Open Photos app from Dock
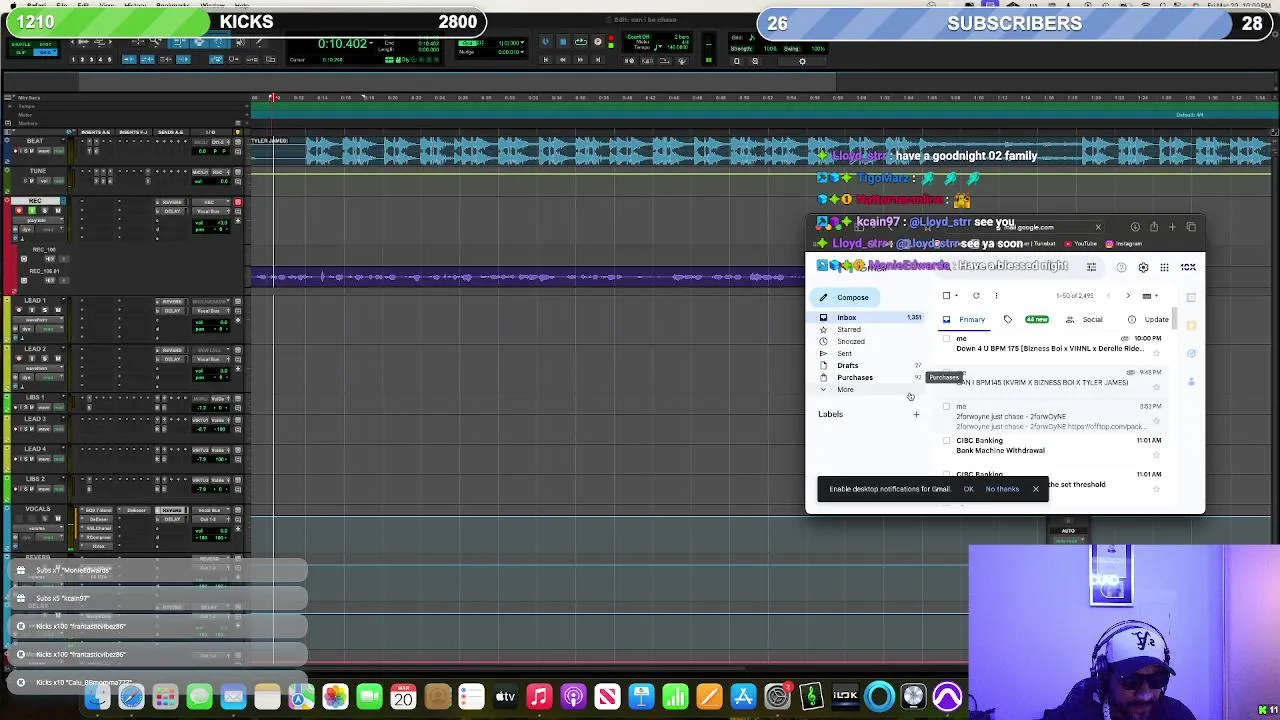Viewport: 1280px width, 720px height. click(335, 696)
